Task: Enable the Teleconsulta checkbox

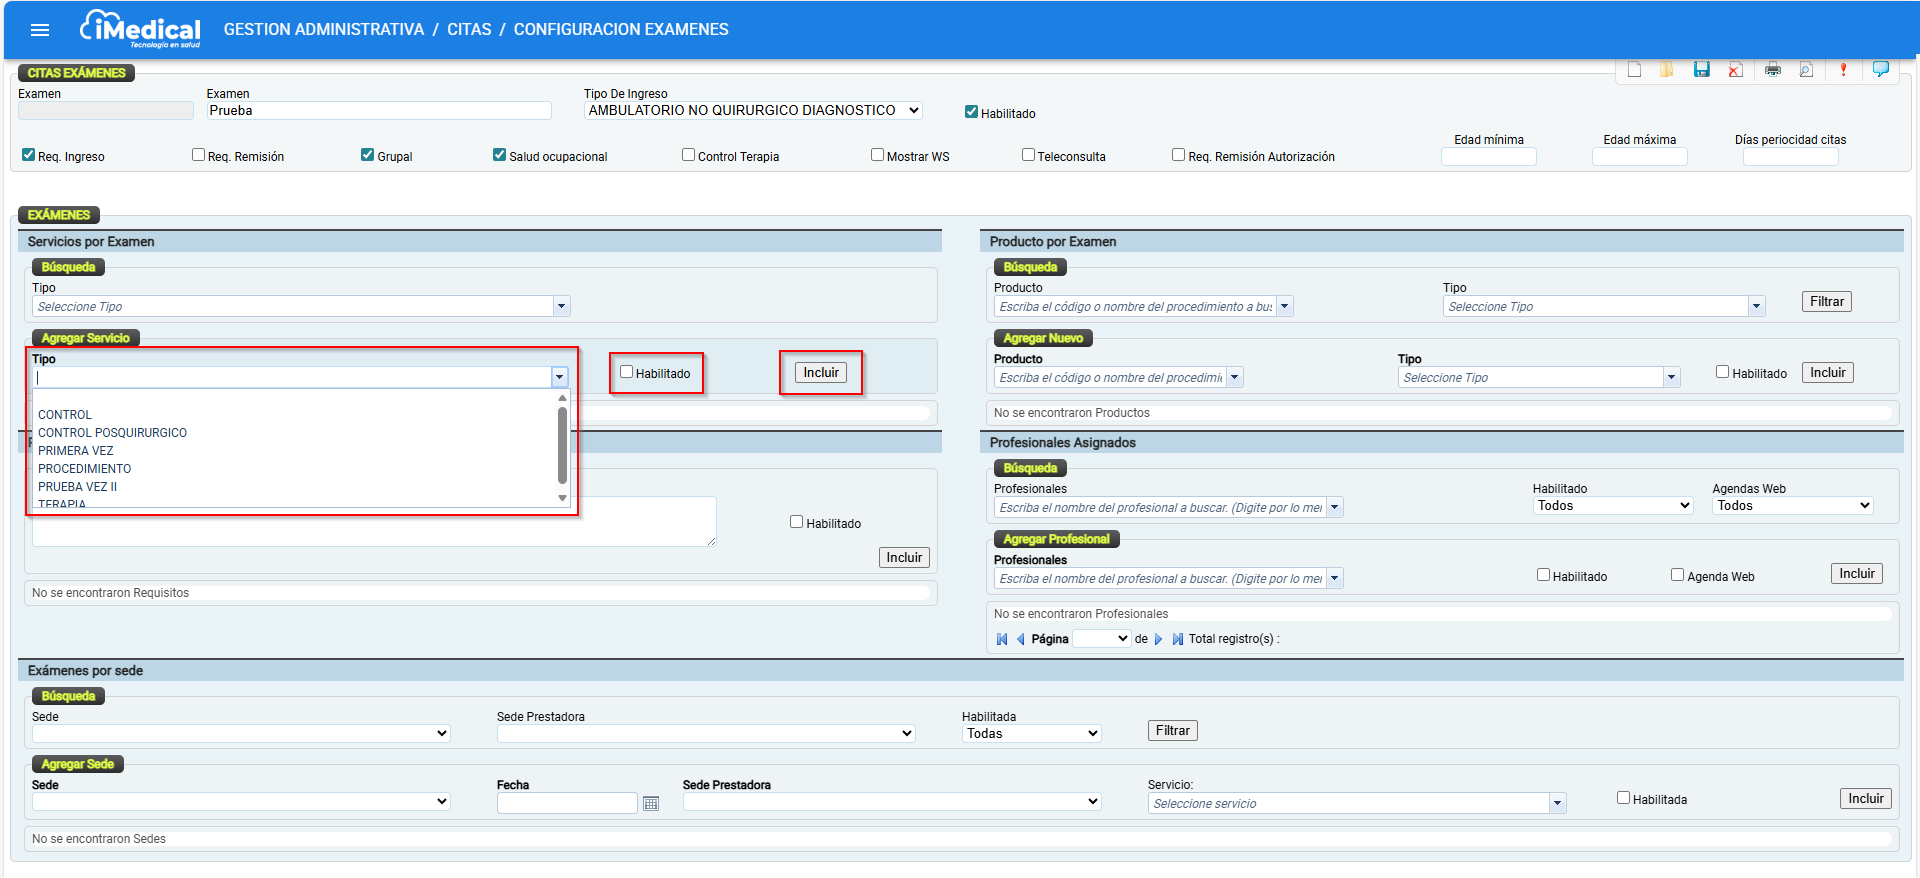Action: [1028, 155]
